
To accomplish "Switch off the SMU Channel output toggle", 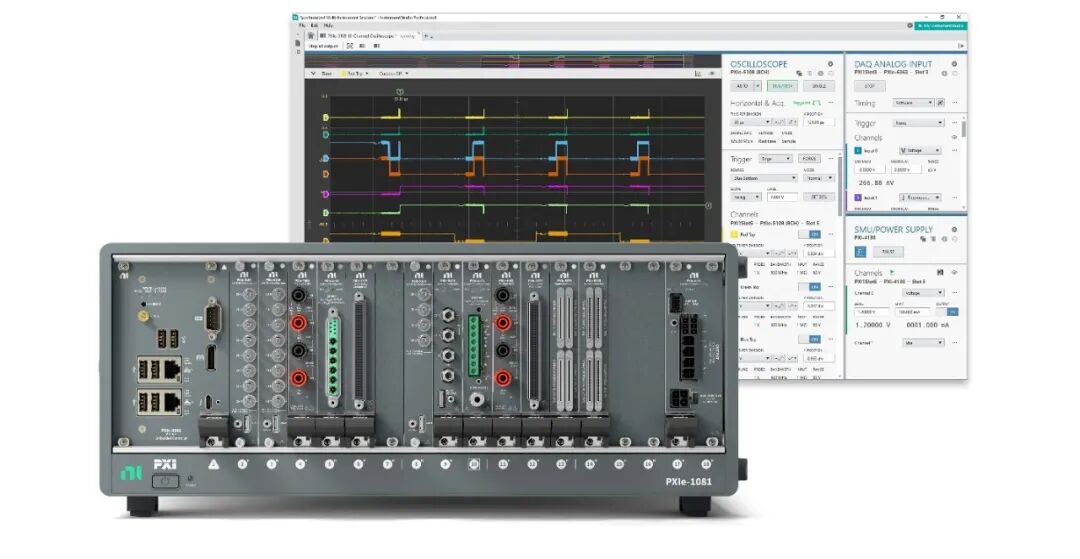I will click(952, 312).
